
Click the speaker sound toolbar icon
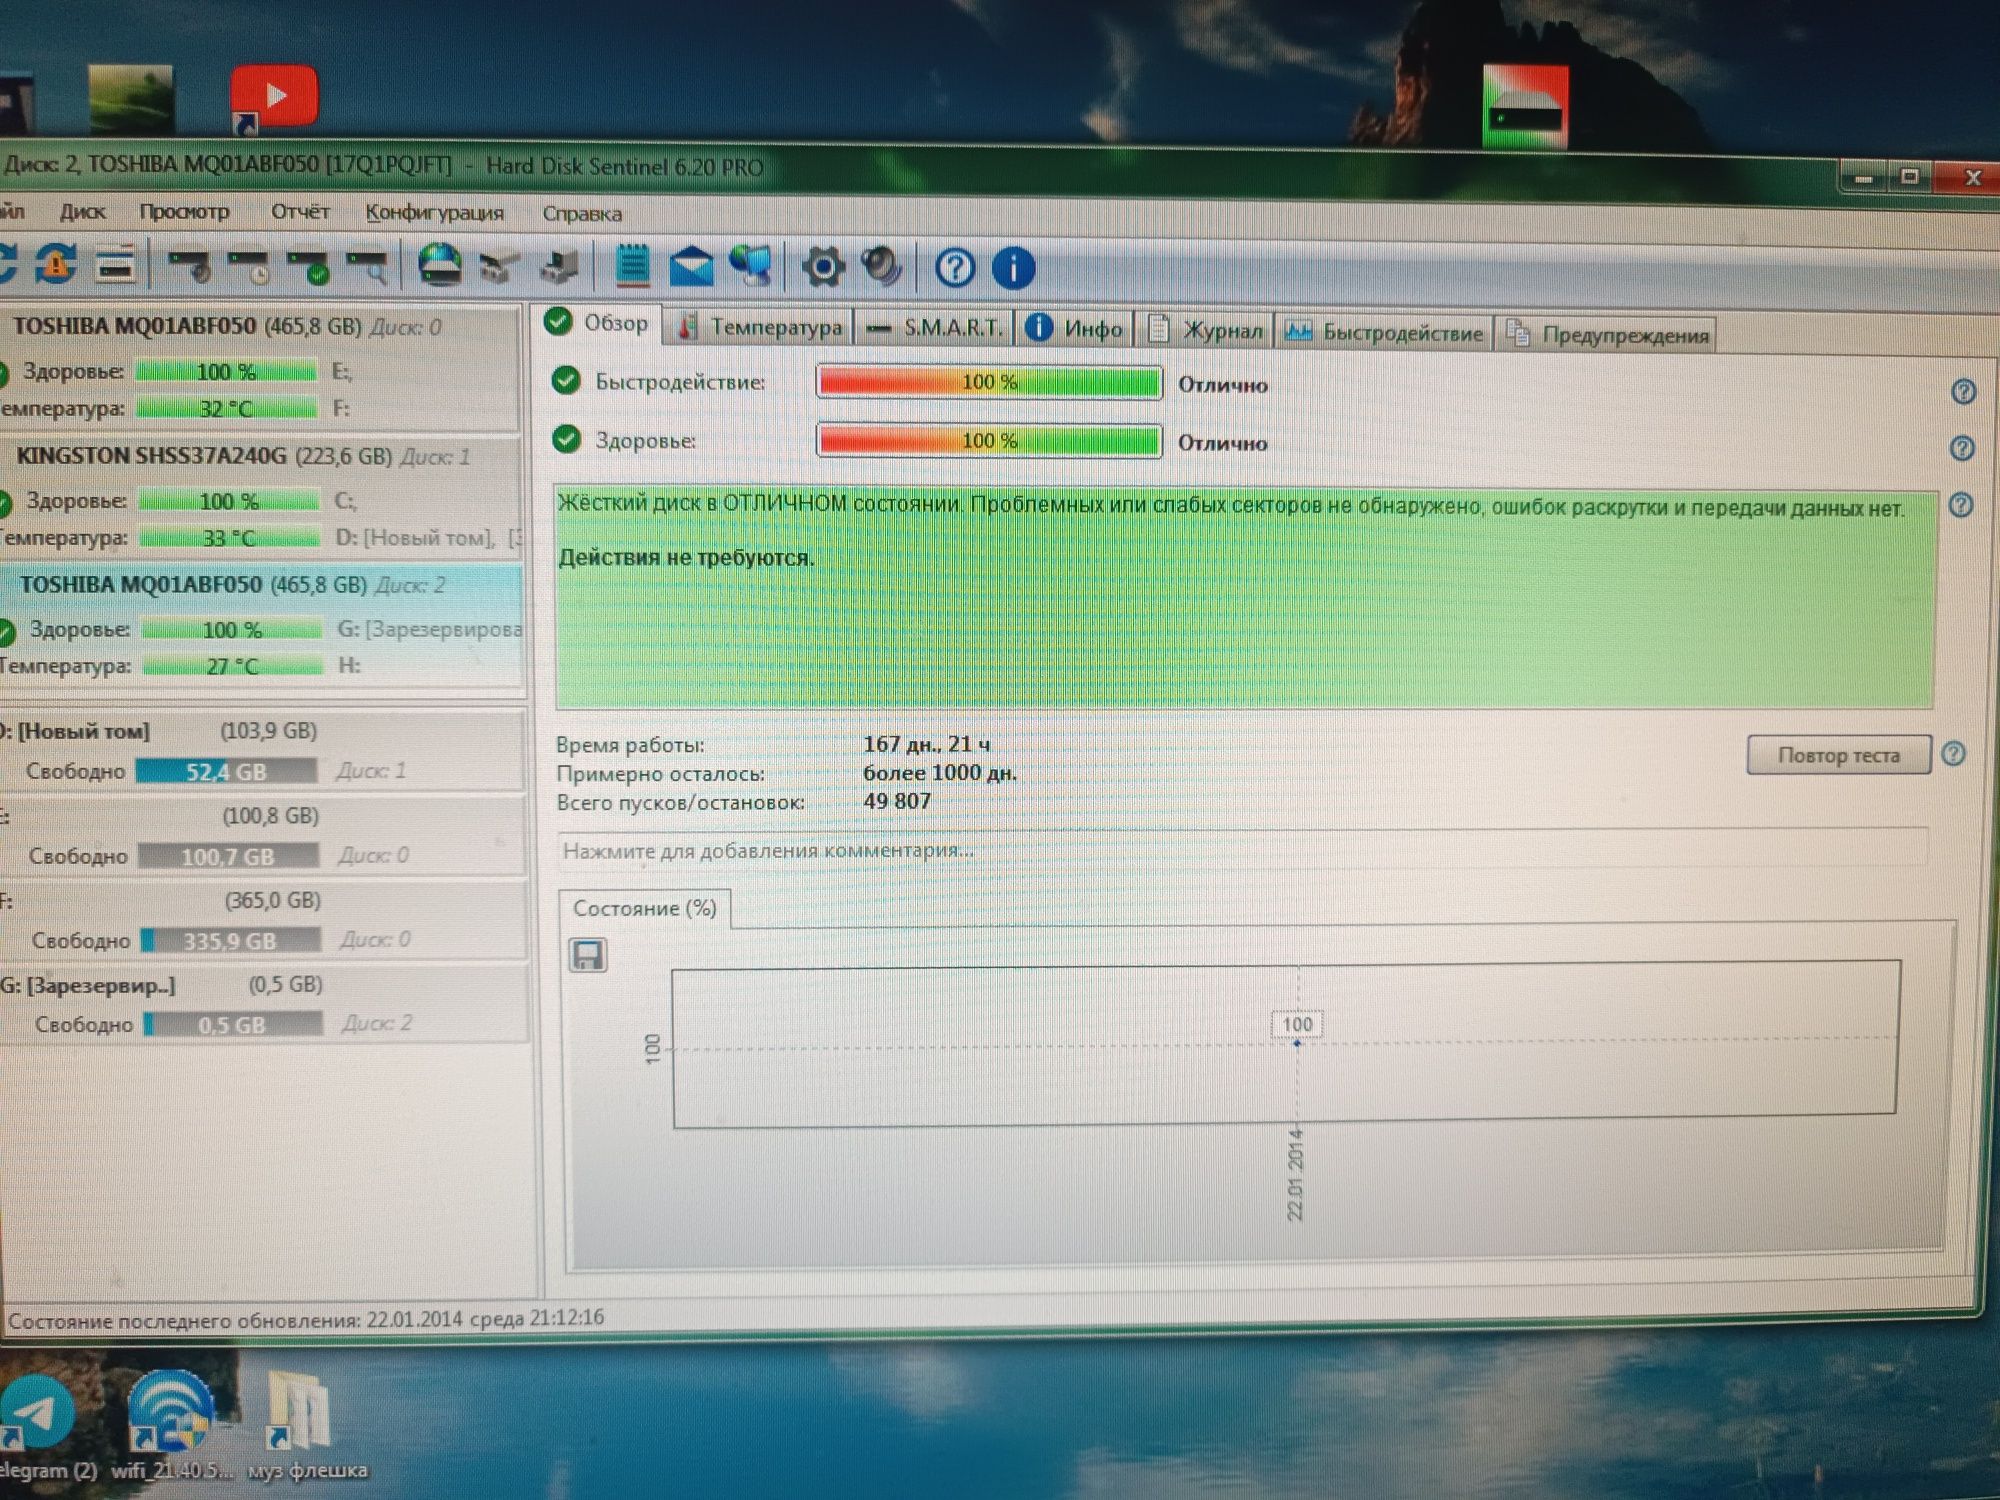pos(882,267)
